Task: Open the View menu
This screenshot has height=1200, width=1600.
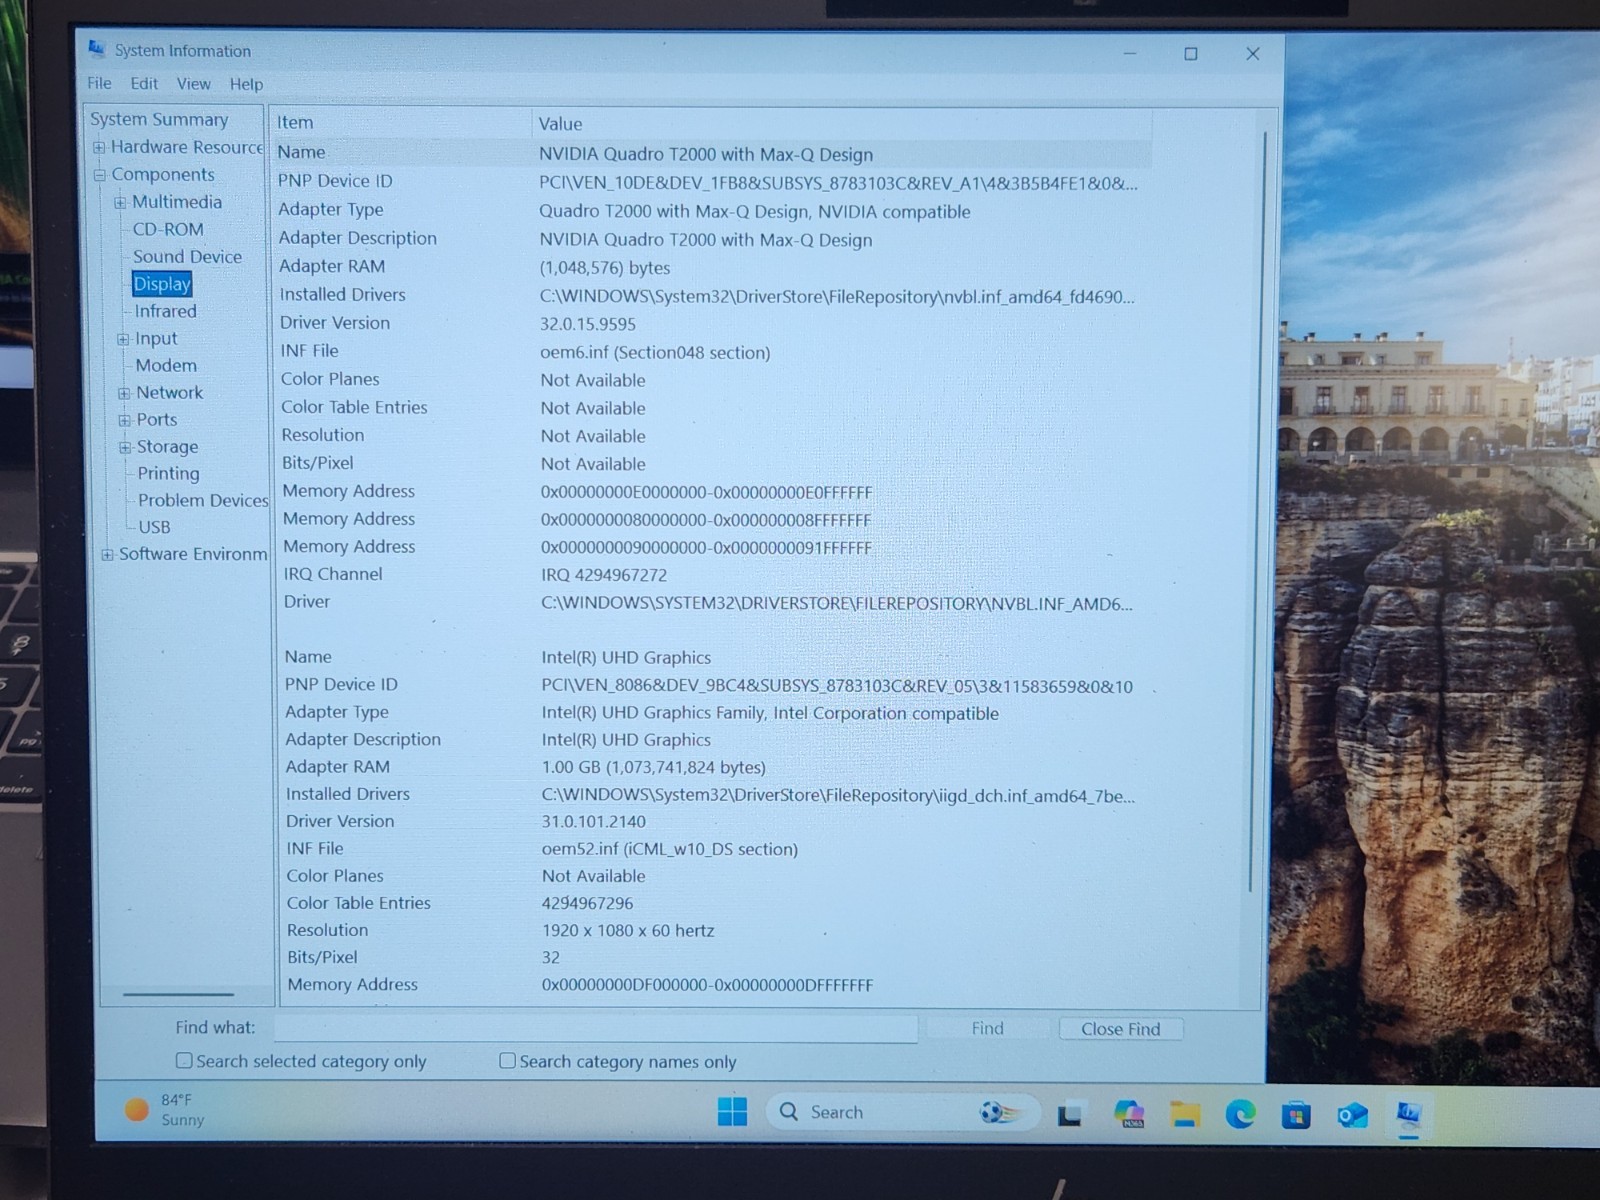Action: [194, 84]
